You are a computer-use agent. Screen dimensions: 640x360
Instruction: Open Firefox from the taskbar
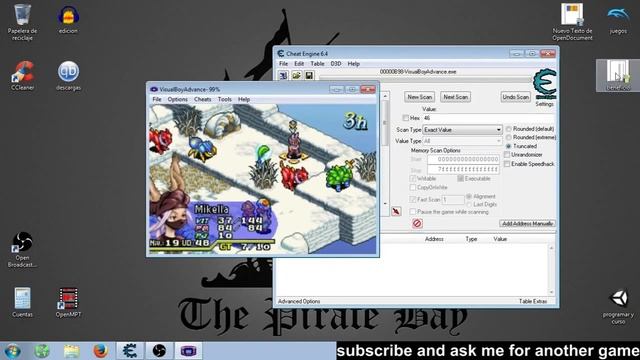coord(100,351)
